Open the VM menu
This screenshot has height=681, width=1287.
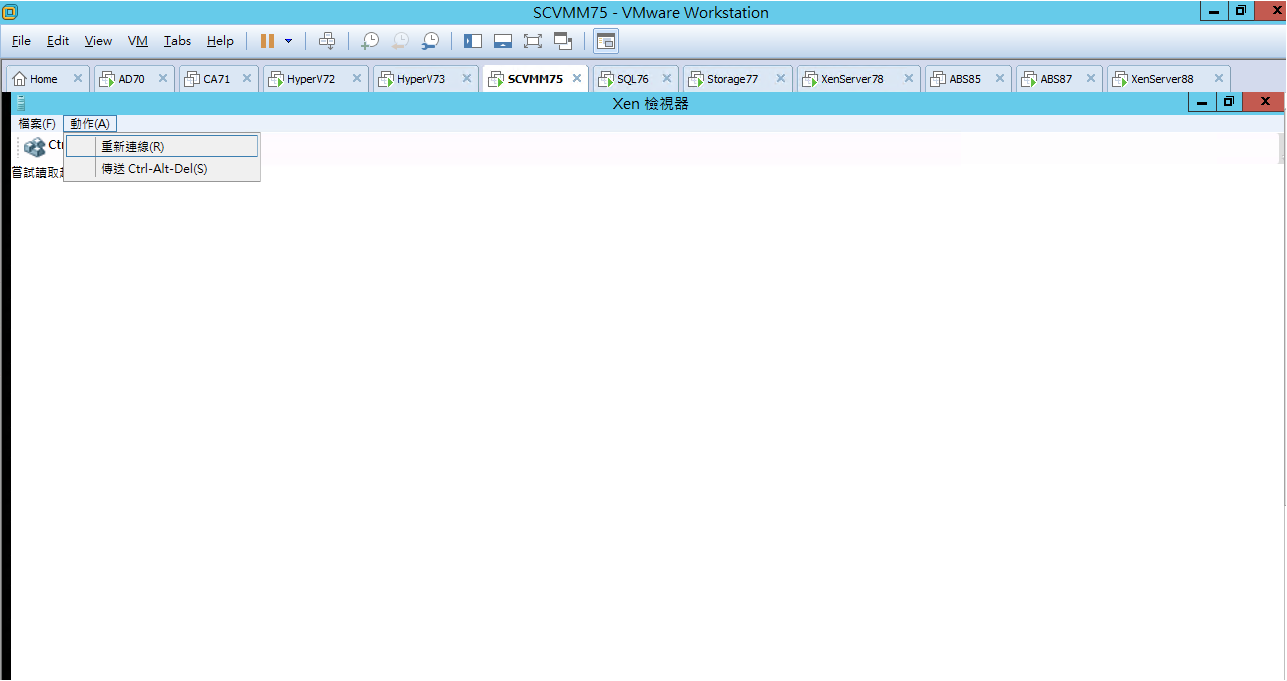point(138,41)
